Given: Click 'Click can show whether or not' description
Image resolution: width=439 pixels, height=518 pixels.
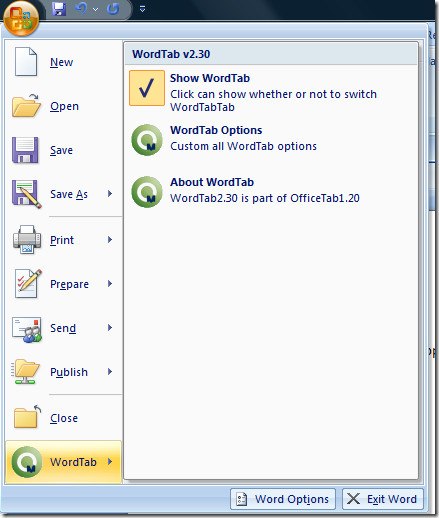Looking at the screenshot, I should [x=273, y=101].
